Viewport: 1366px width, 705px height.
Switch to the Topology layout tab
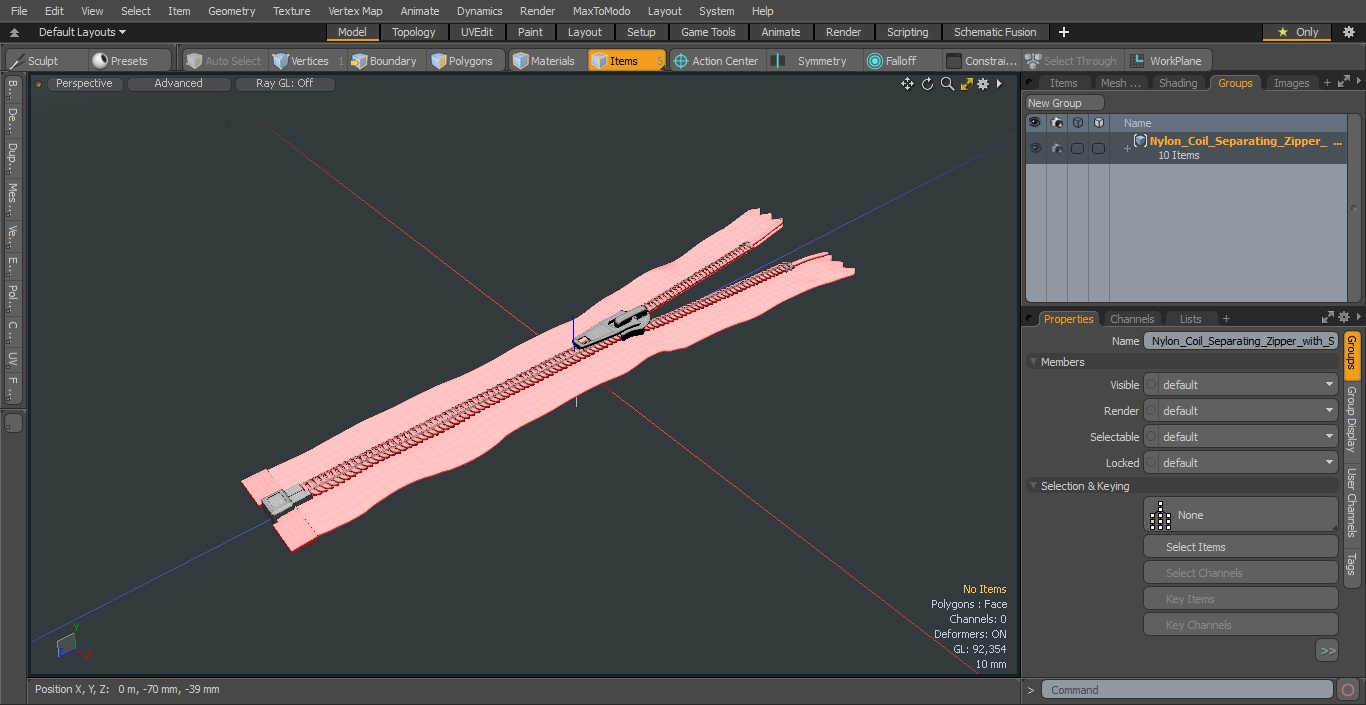click(413, 32)
